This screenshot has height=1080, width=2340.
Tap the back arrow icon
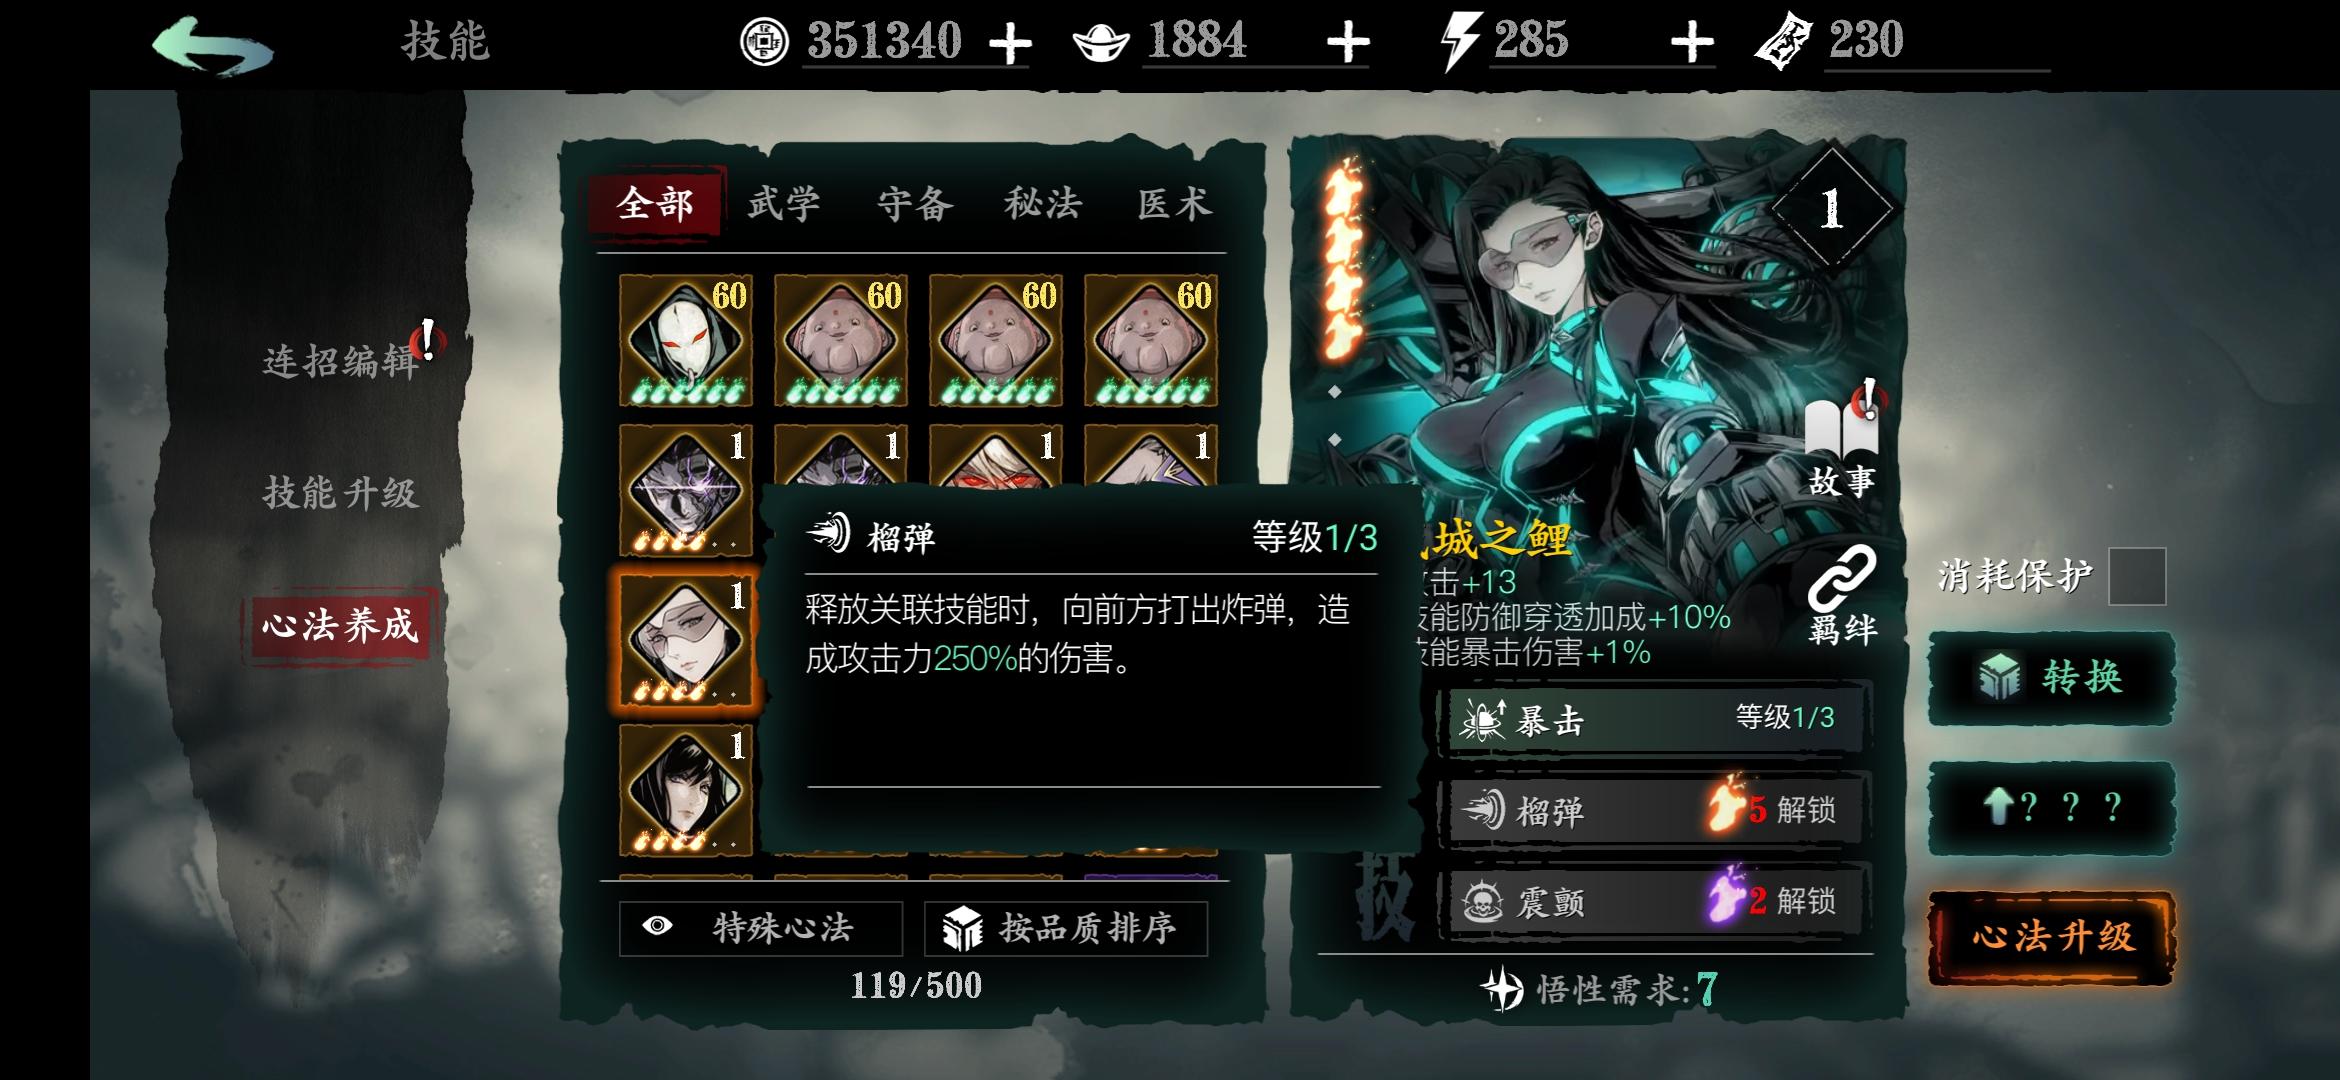212,45
